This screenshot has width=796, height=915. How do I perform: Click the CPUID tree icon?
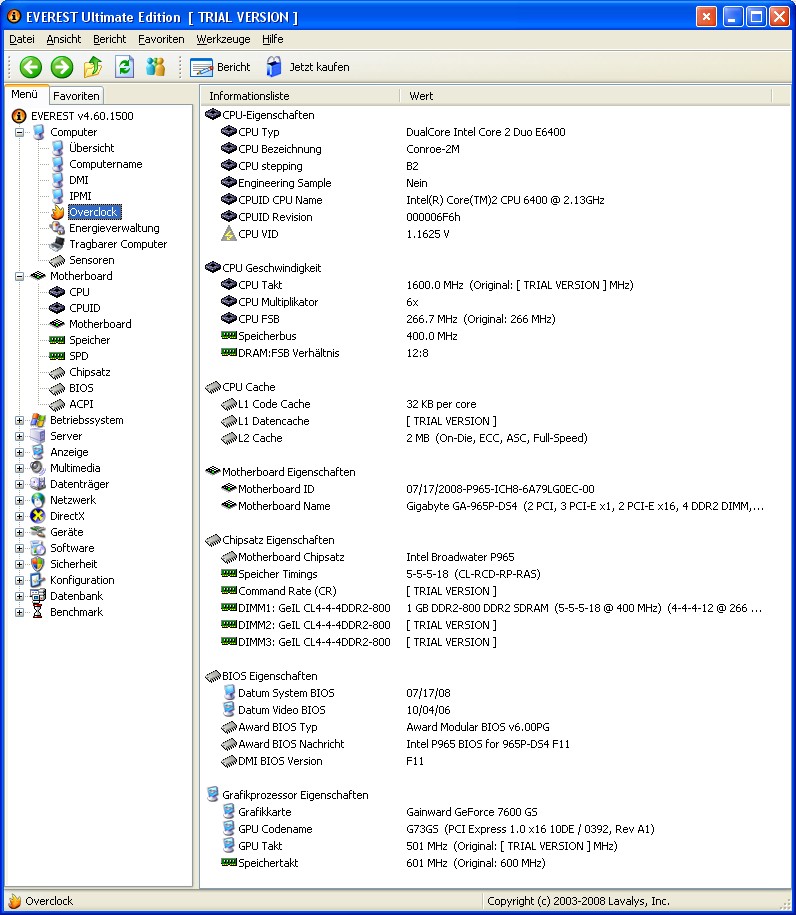point(57,308)
